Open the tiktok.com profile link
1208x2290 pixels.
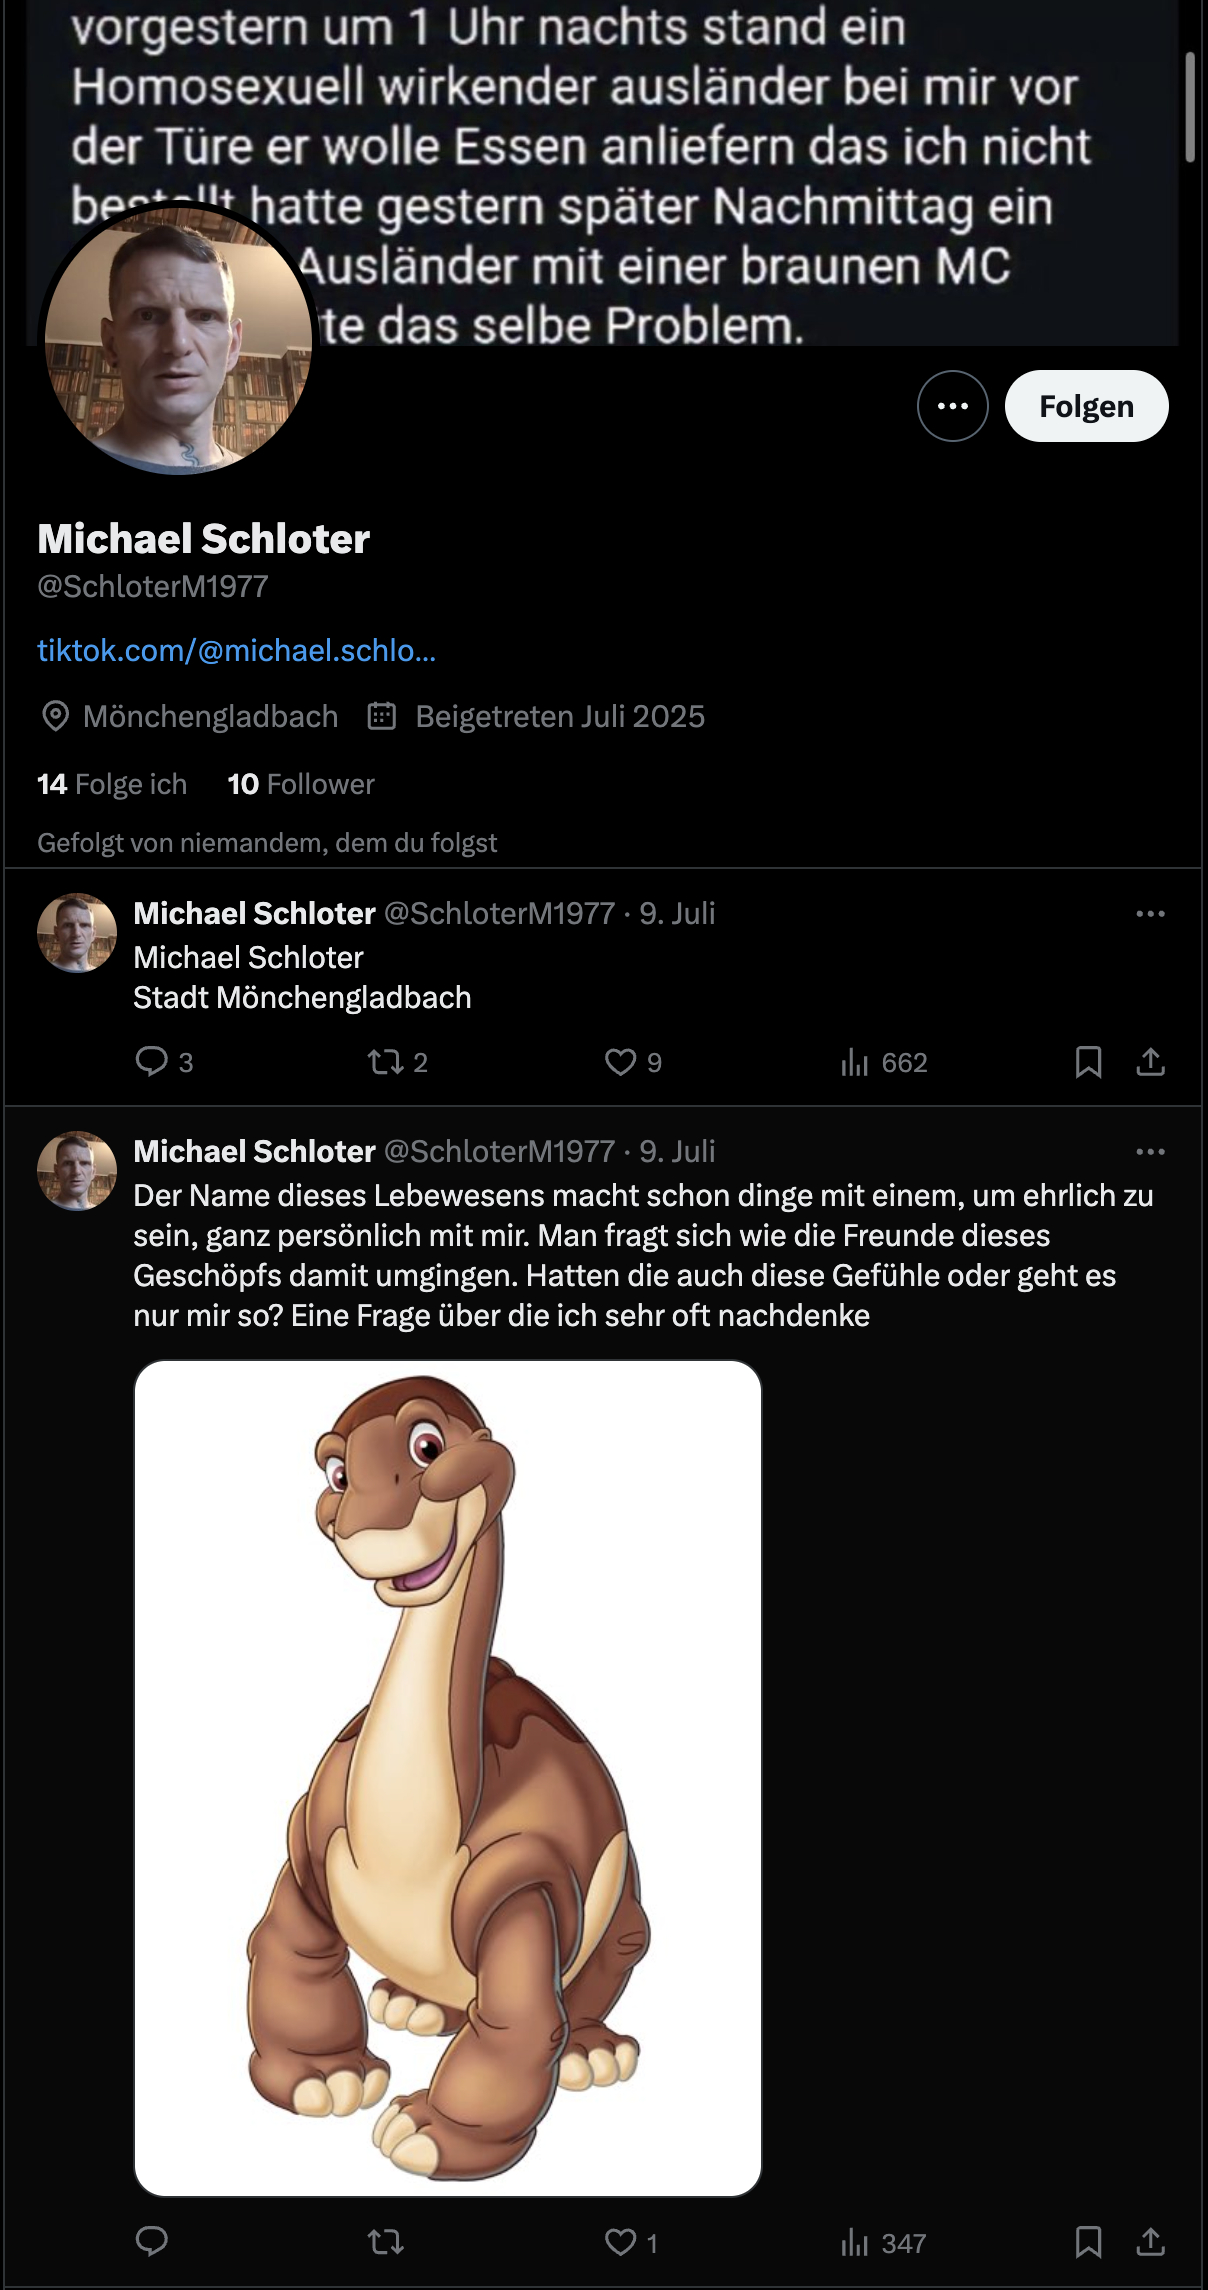237,651
